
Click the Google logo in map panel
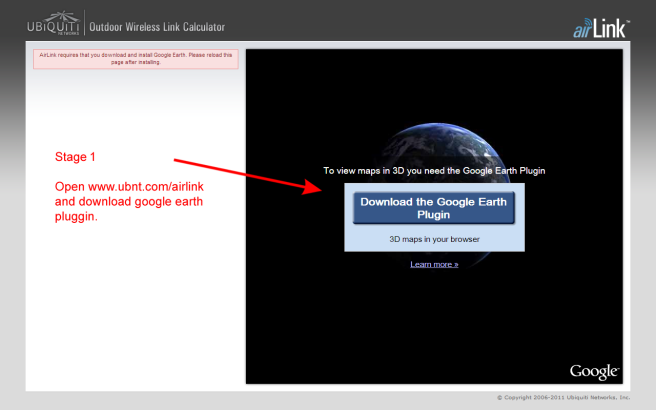pos(594,371)
